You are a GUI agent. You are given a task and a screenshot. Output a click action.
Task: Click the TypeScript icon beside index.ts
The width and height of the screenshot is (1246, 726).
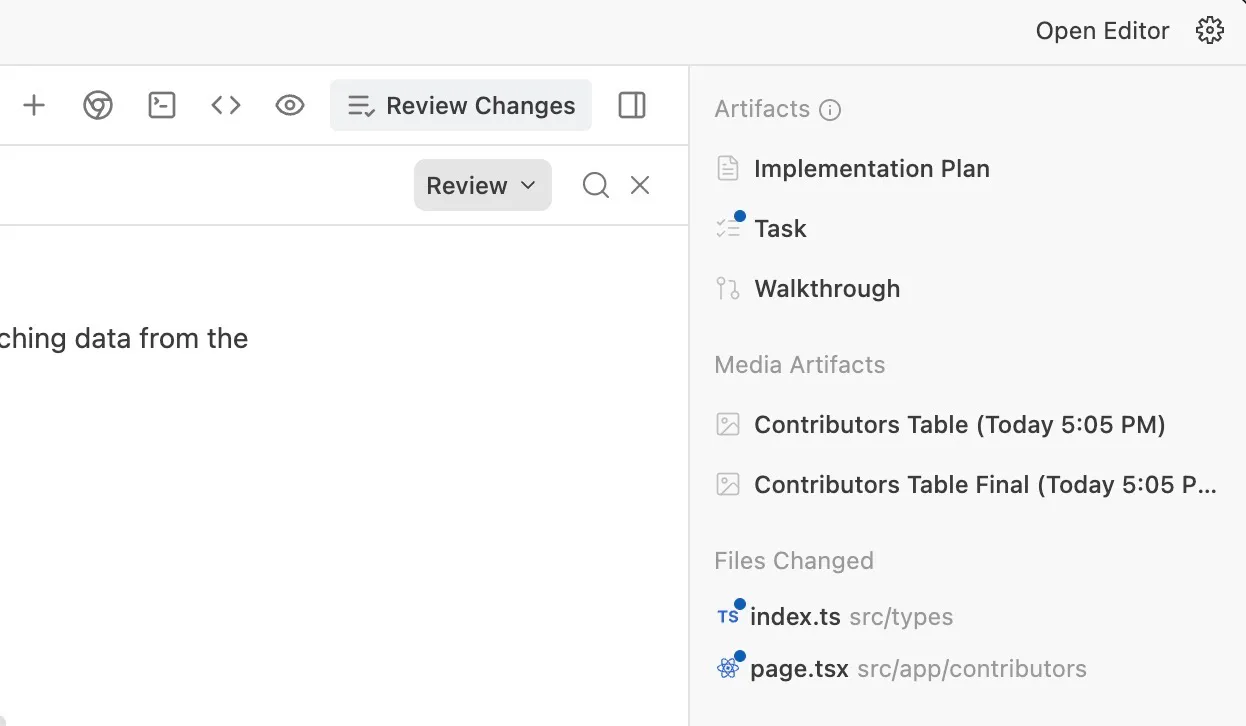click(x=727, y=616)
